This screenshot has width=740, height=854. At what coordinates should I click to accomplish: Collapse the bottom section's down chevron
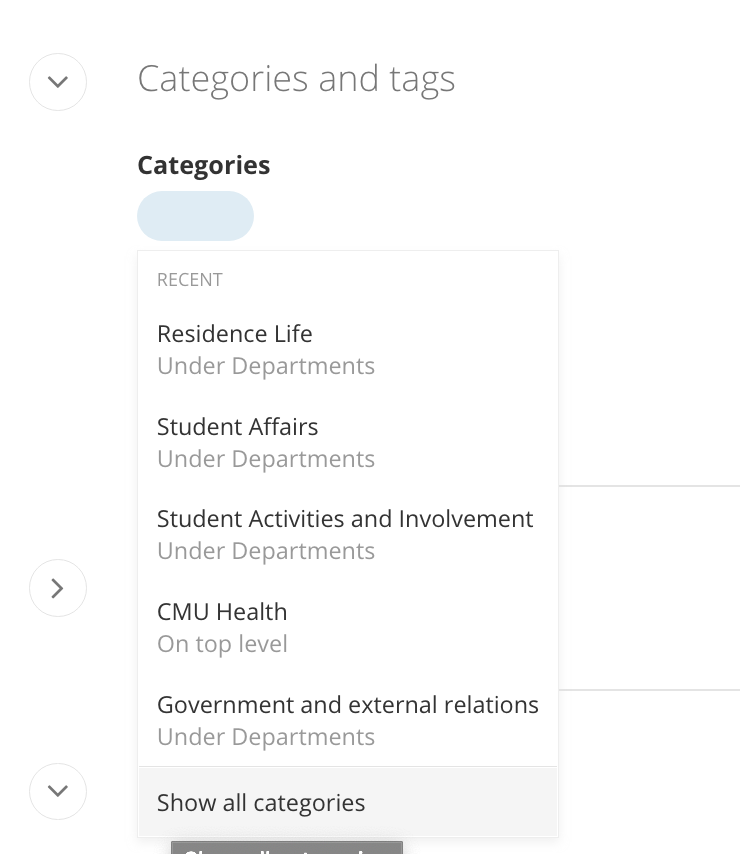[x=58, y=791]
